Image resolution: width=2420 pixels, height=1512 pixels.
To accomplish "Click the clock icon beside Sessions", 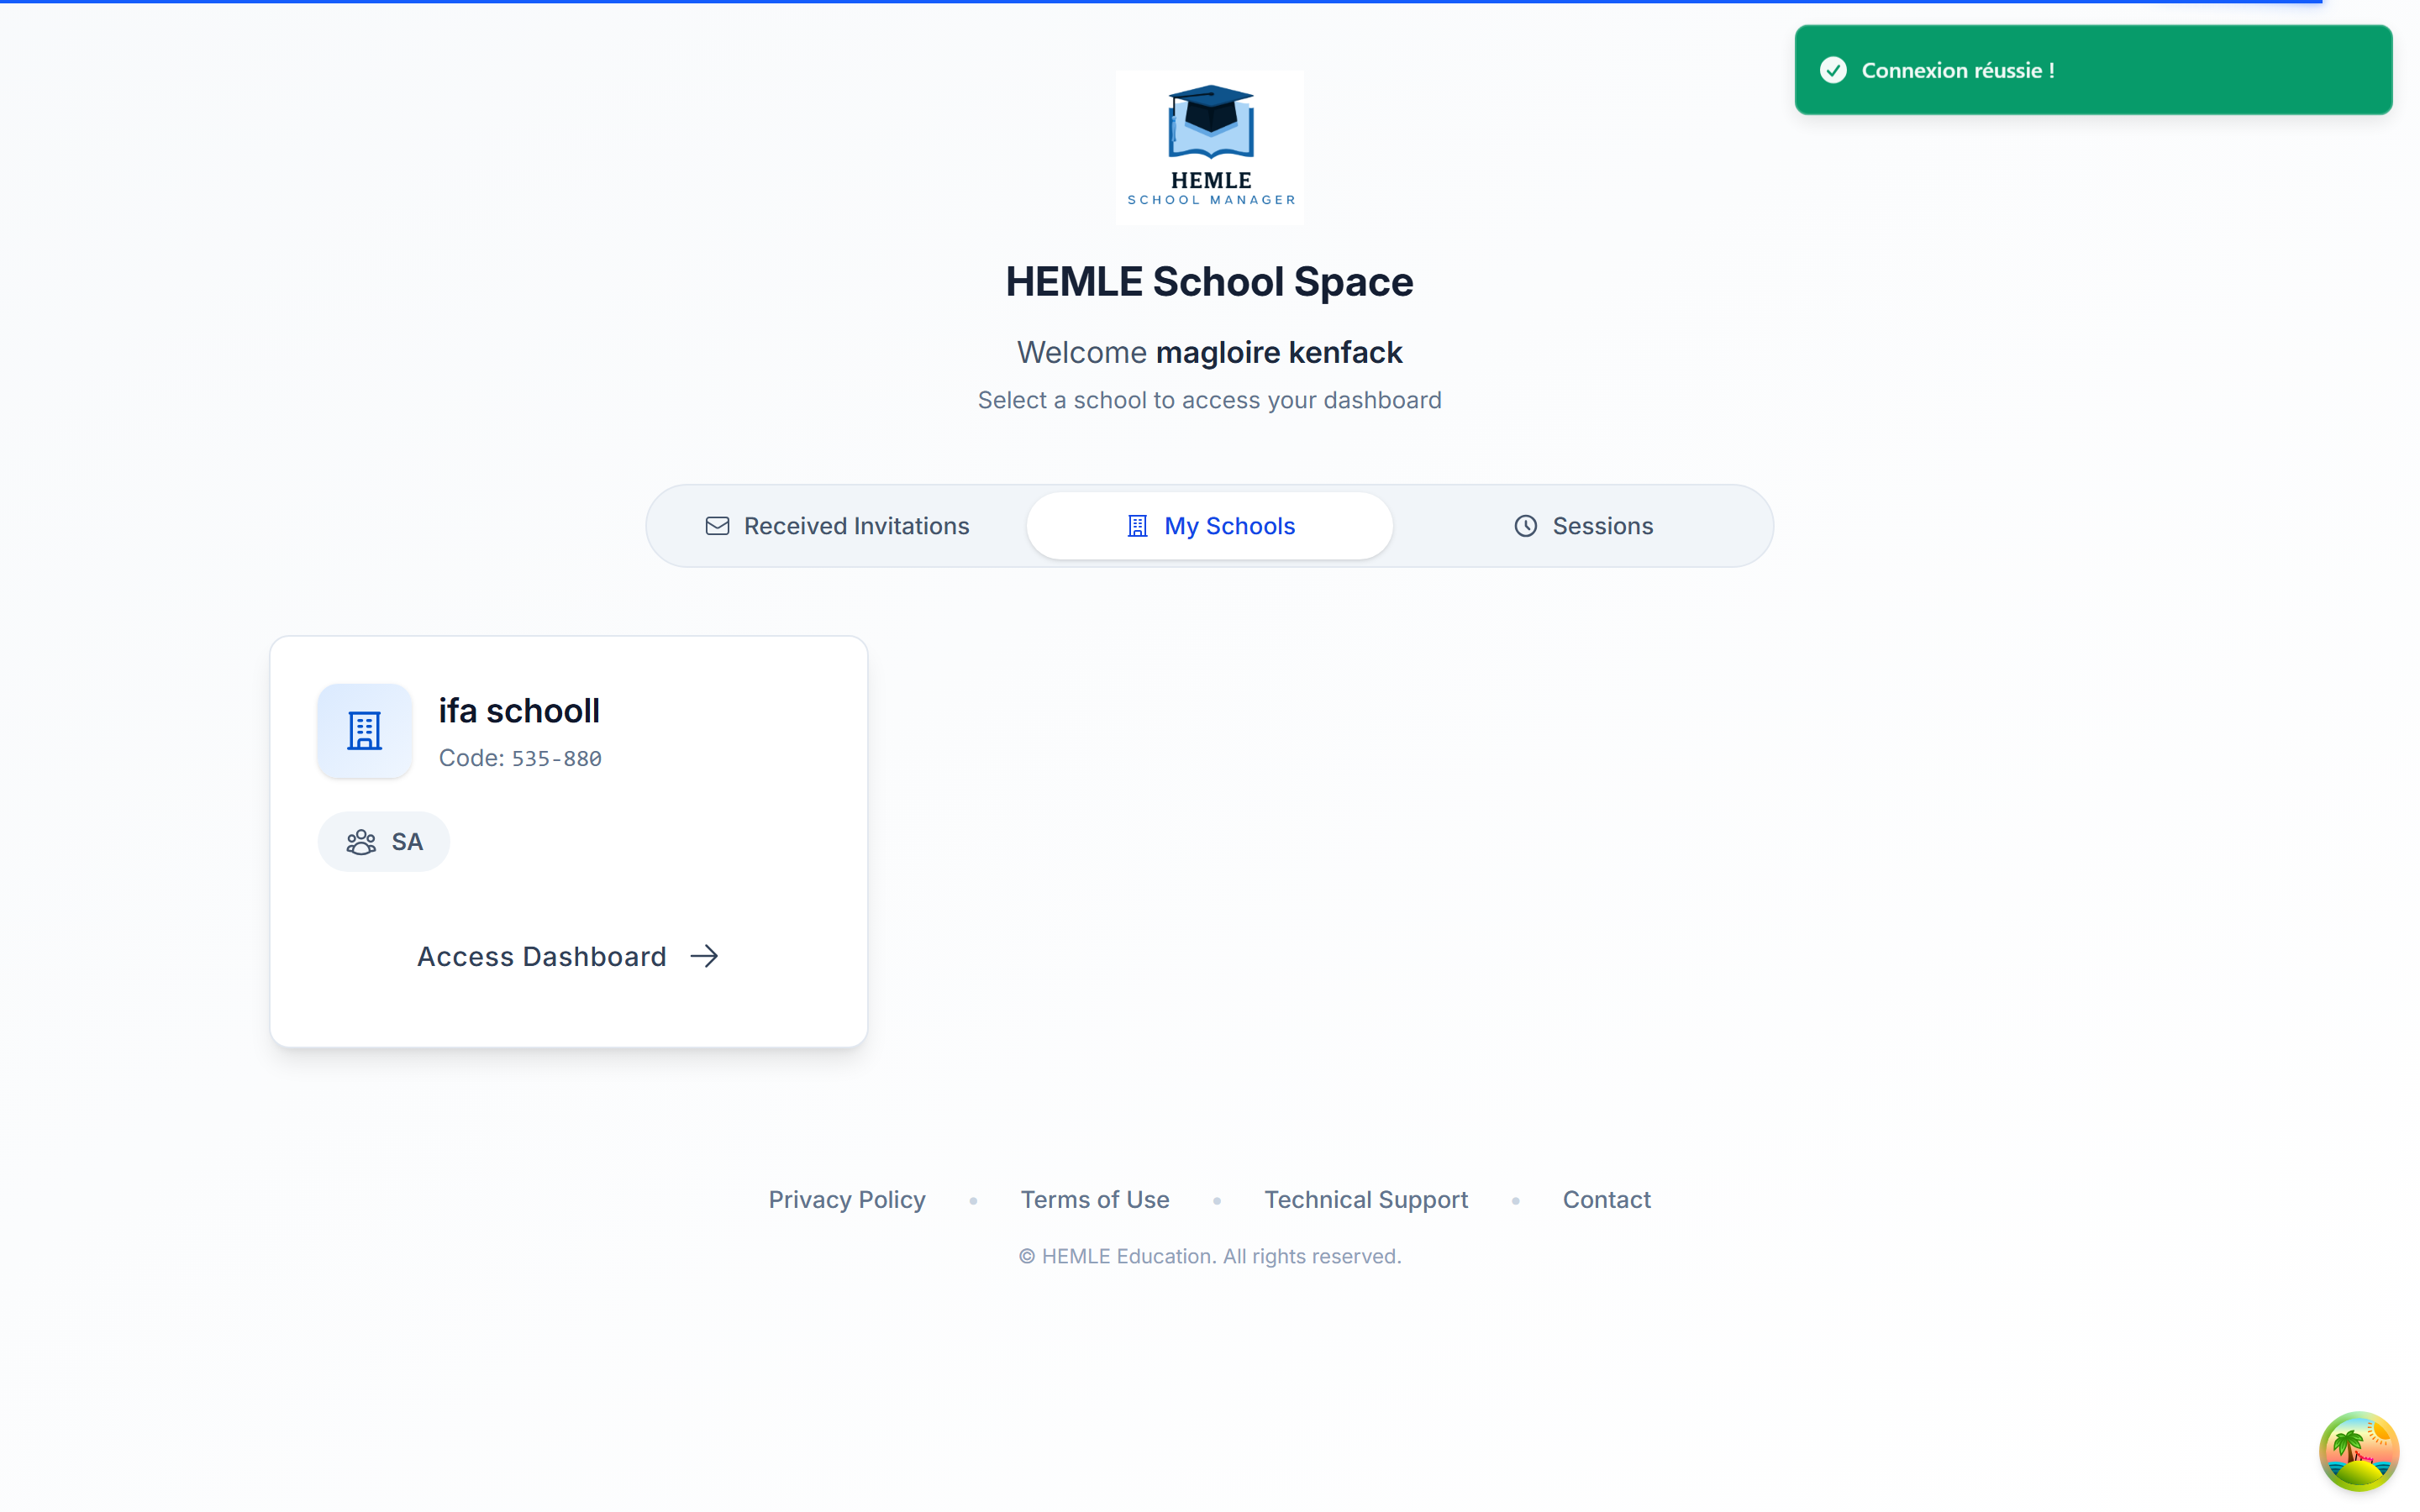I will [x=1524, y=525].
